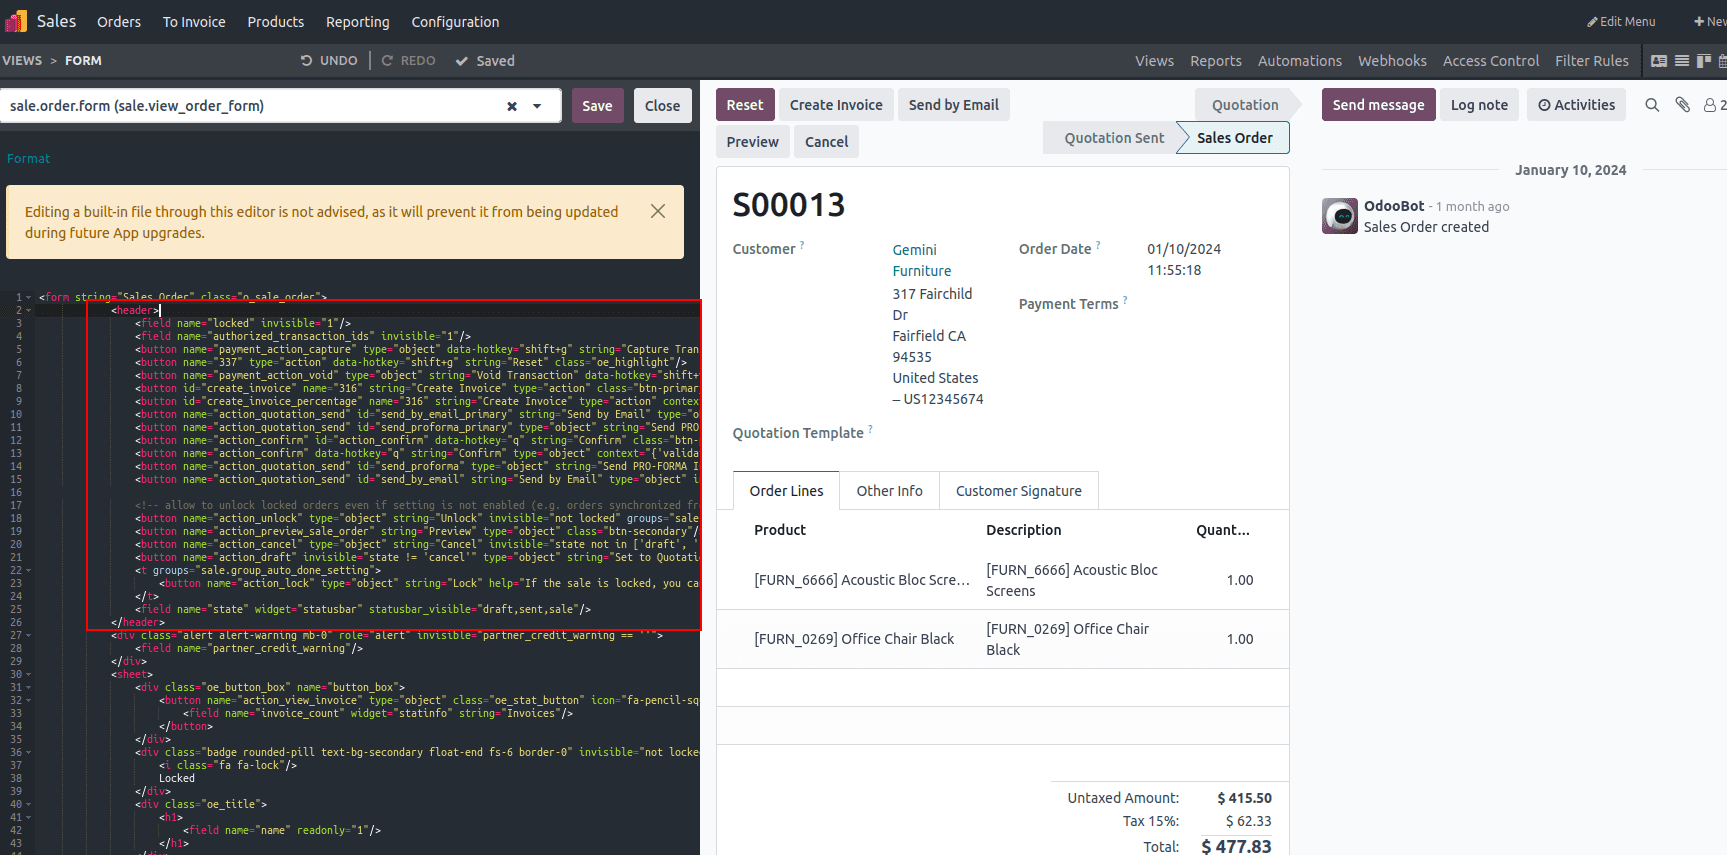Click the Format link
This screenshot has width=1727, height=855.
coord(28,159)
